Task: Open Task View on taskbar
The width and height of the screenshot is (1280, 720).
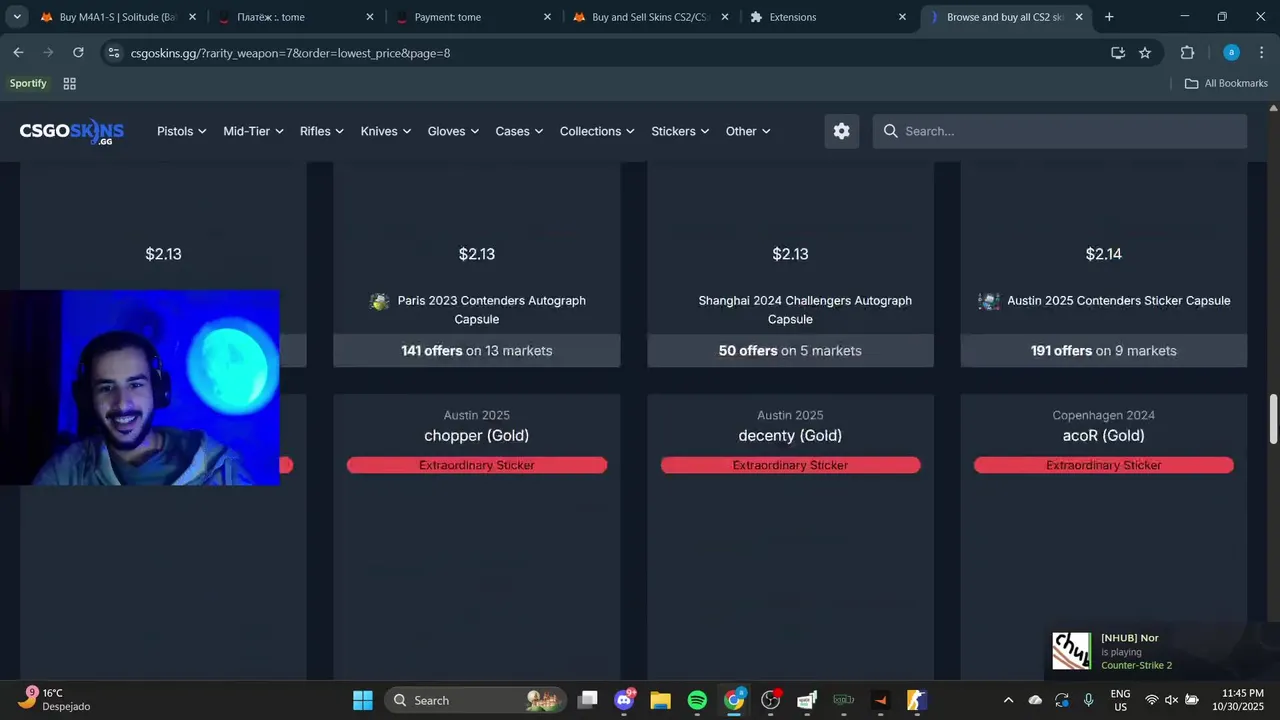Action: coord(588,700)
